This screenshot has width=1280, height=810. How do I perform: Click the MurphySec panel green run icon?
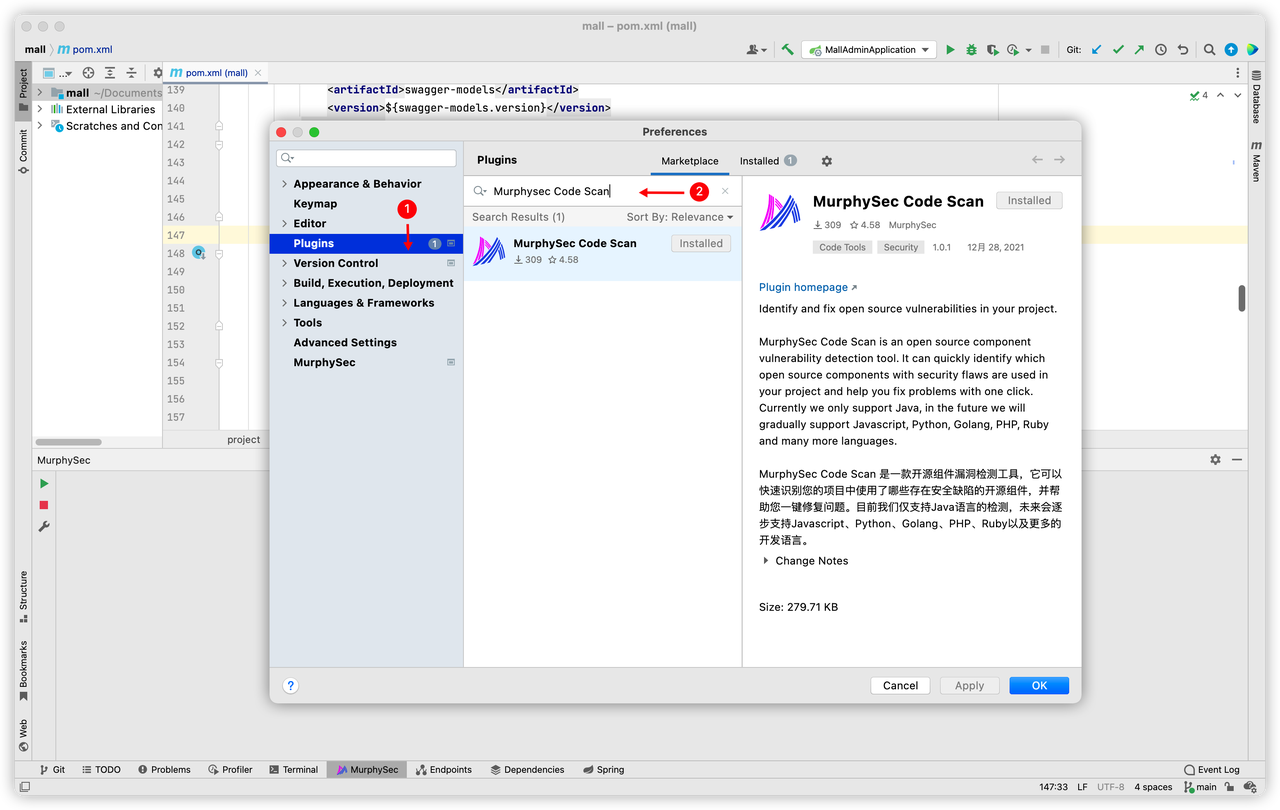click(x=44, y=484)
